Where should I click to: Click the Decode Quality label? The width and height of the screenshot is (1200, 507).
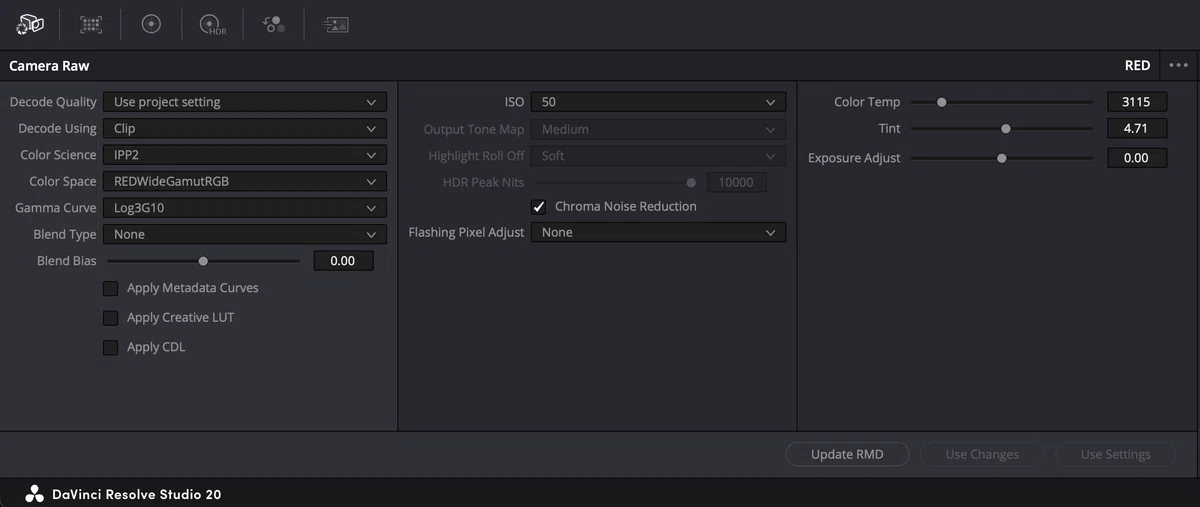53,102
